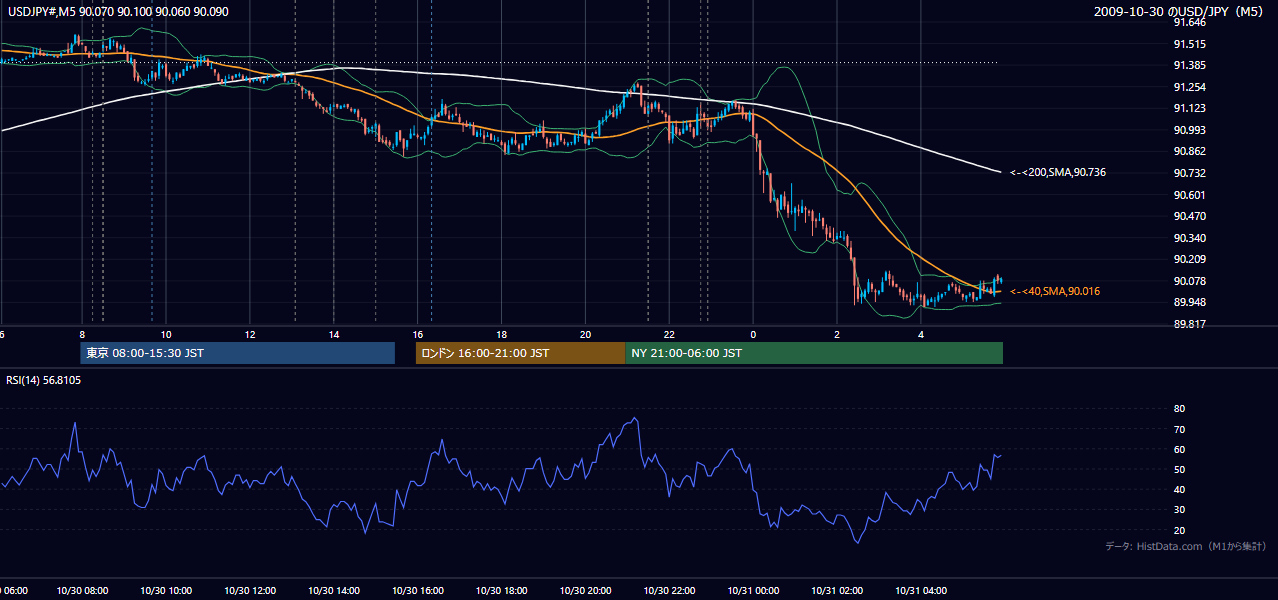Click the 10/31 04:00 bottom time label
The width and height of the screenshot is (1278, 600).
(921, 591)
